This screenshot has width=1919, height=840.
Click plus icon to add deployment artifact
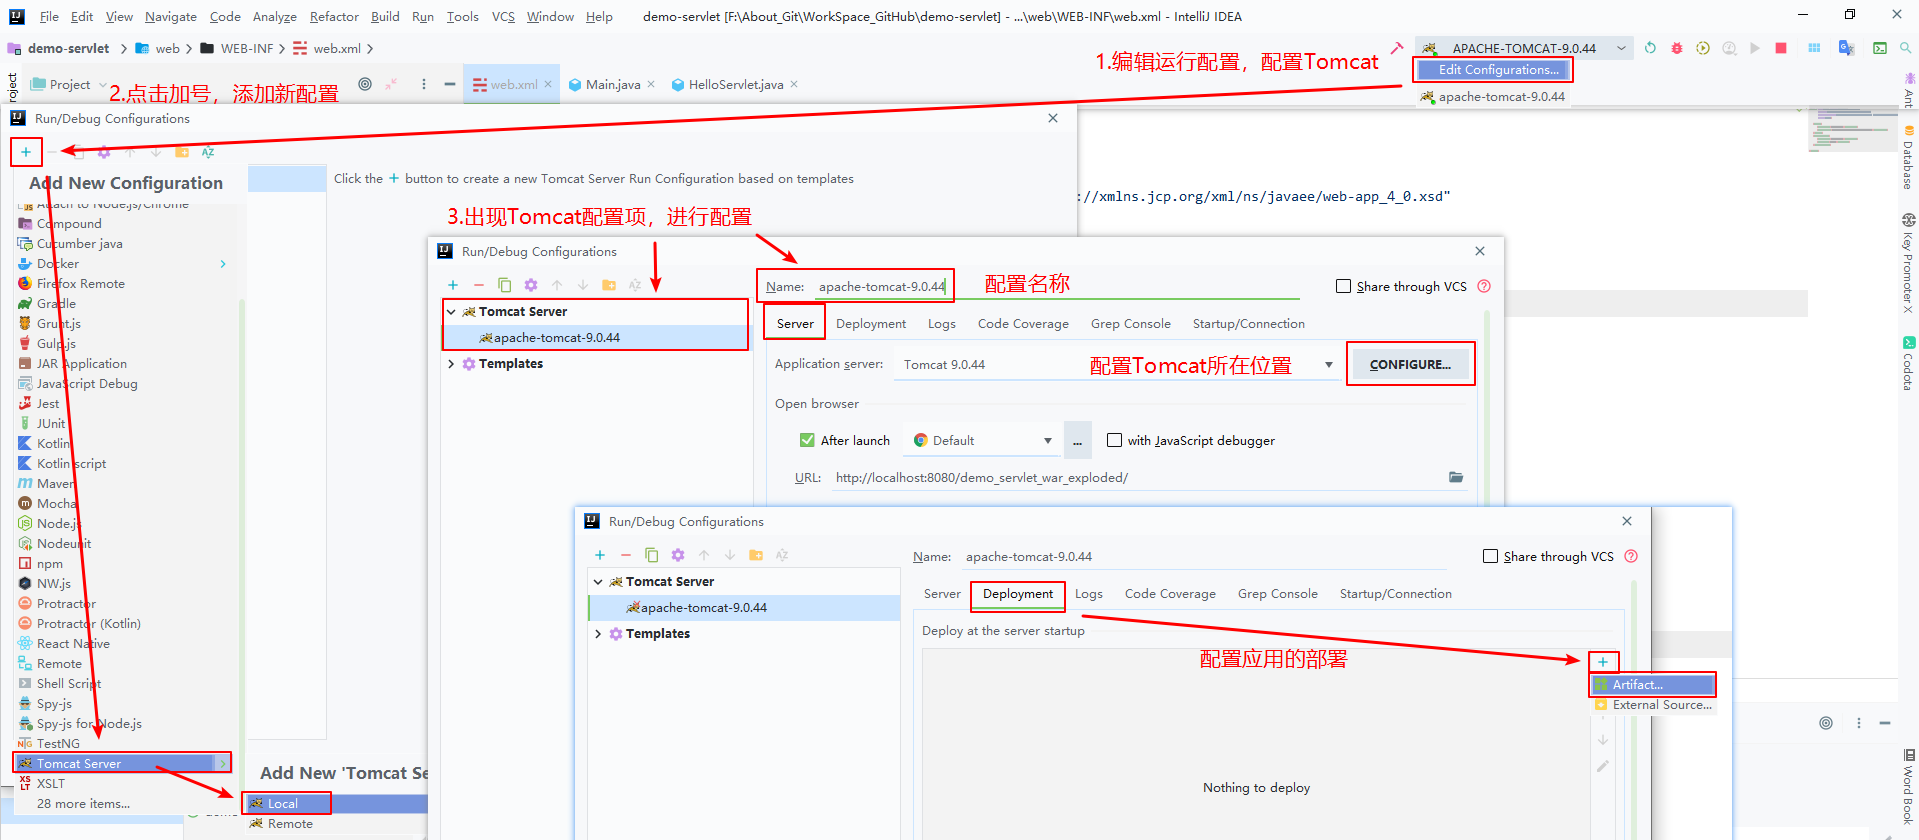click(1603, 662)
